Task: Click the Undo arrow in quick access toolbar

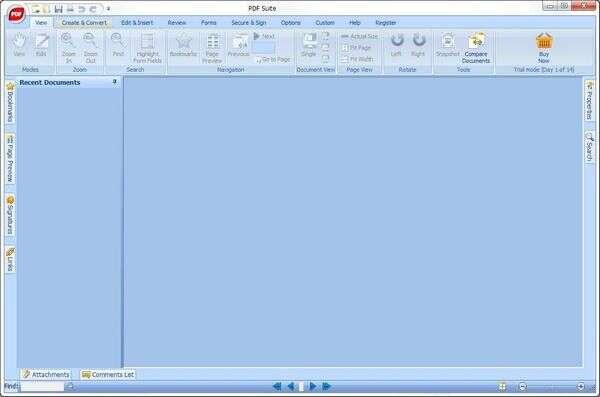Action: tap(82, 8)
